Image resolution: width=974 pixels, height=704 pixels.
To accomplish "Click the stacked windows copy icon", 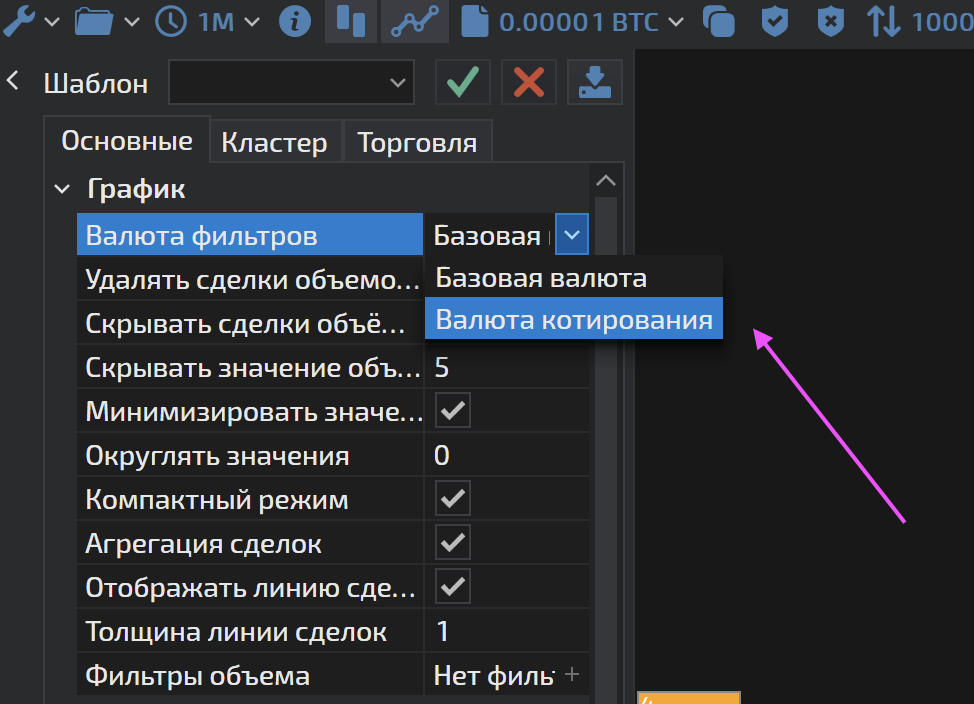I will (x=719, y=21).
